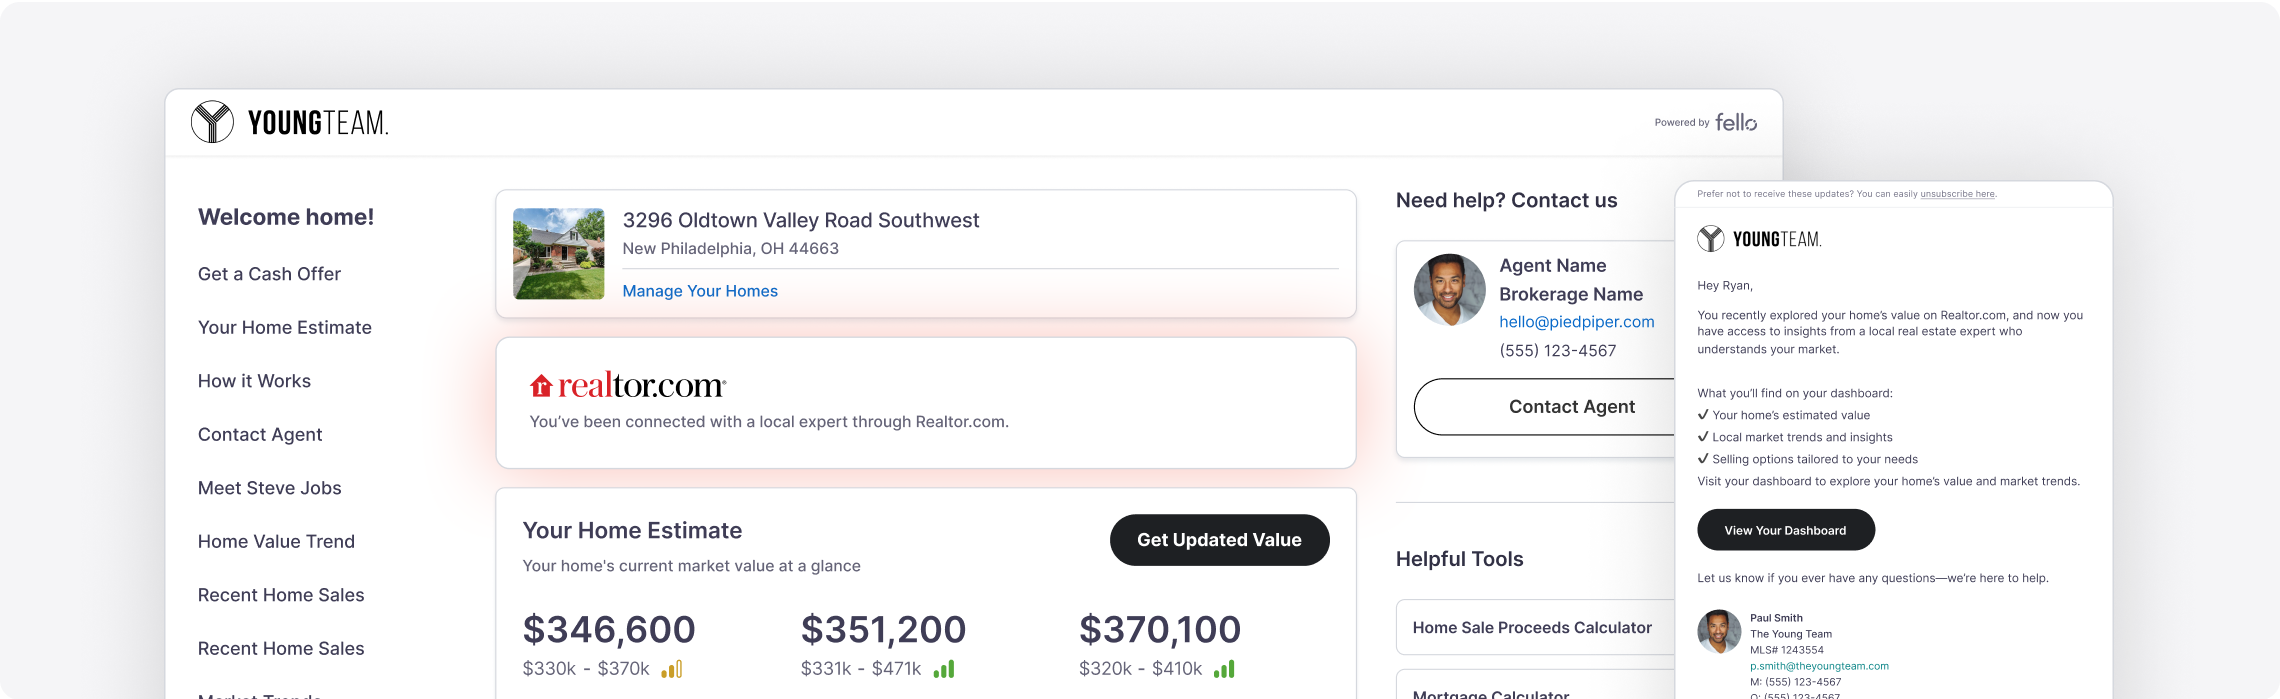The image size is (2280, 699).
Task: Click the Fello logo in the header
Action: tap(1736, 122)
